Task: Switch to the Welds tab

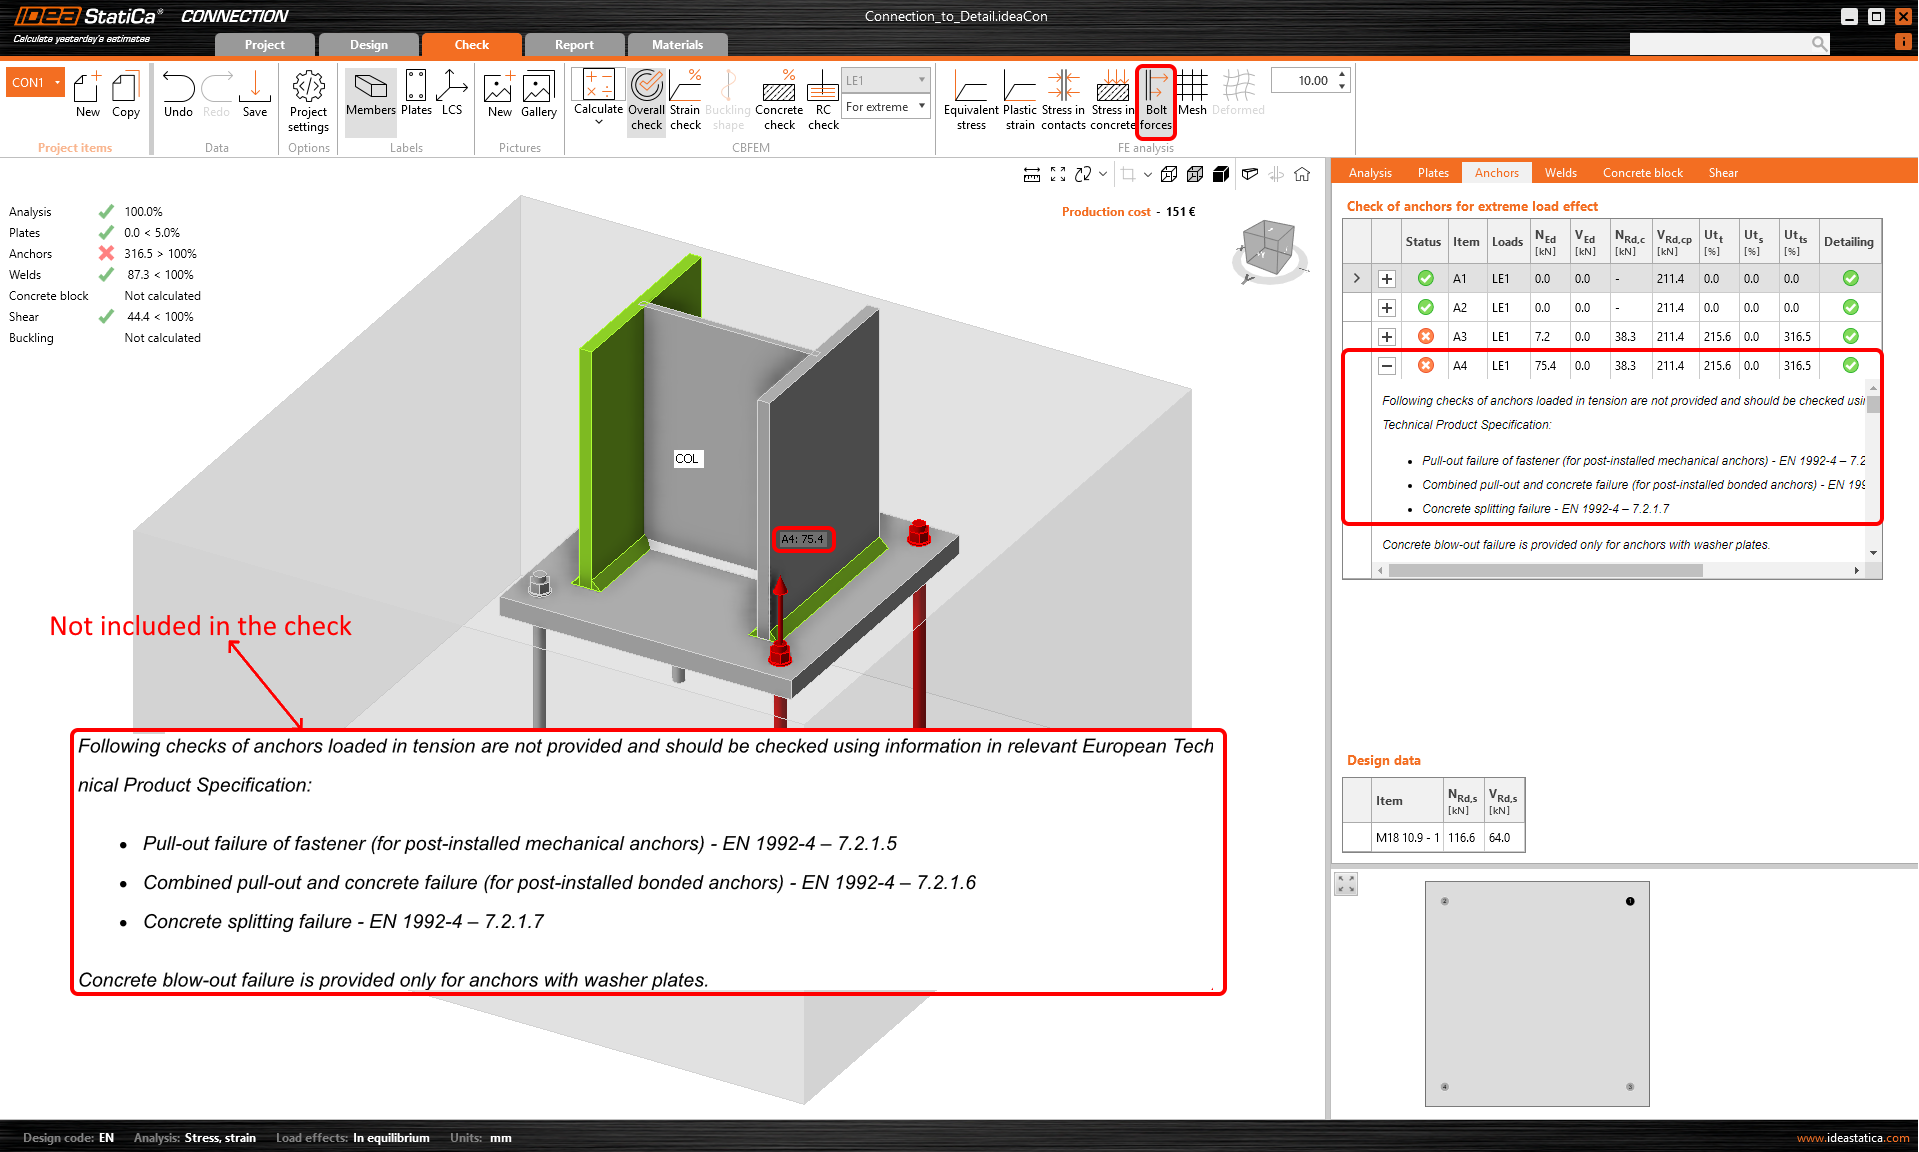Action: pyautogui.click(x=1560, y=172)
